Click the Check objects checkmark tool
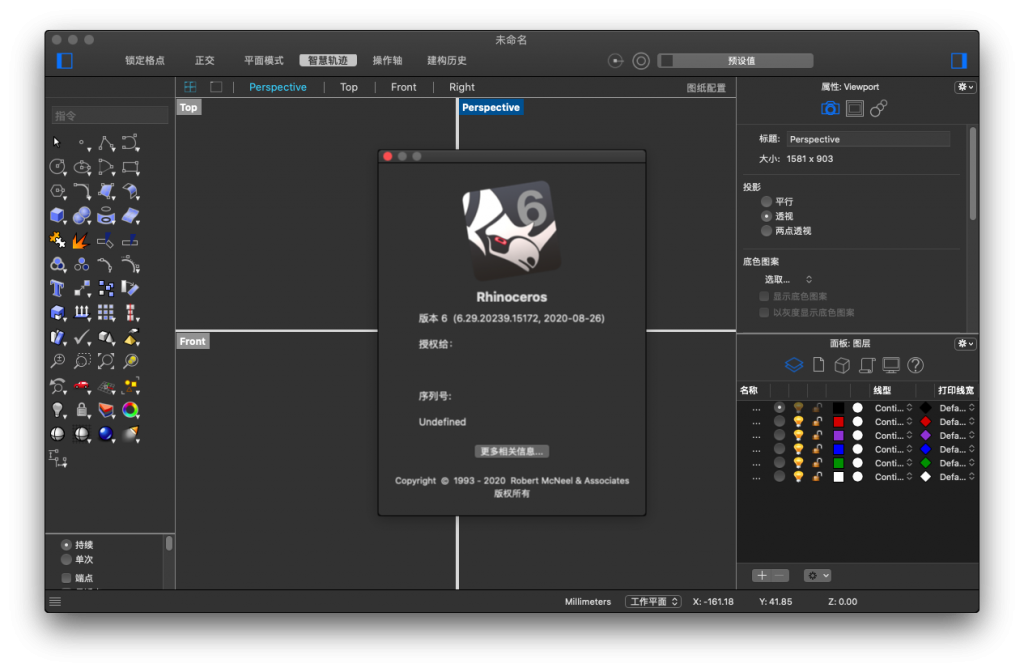This screenshot has width=1024, height=672. tap(82, 337)
